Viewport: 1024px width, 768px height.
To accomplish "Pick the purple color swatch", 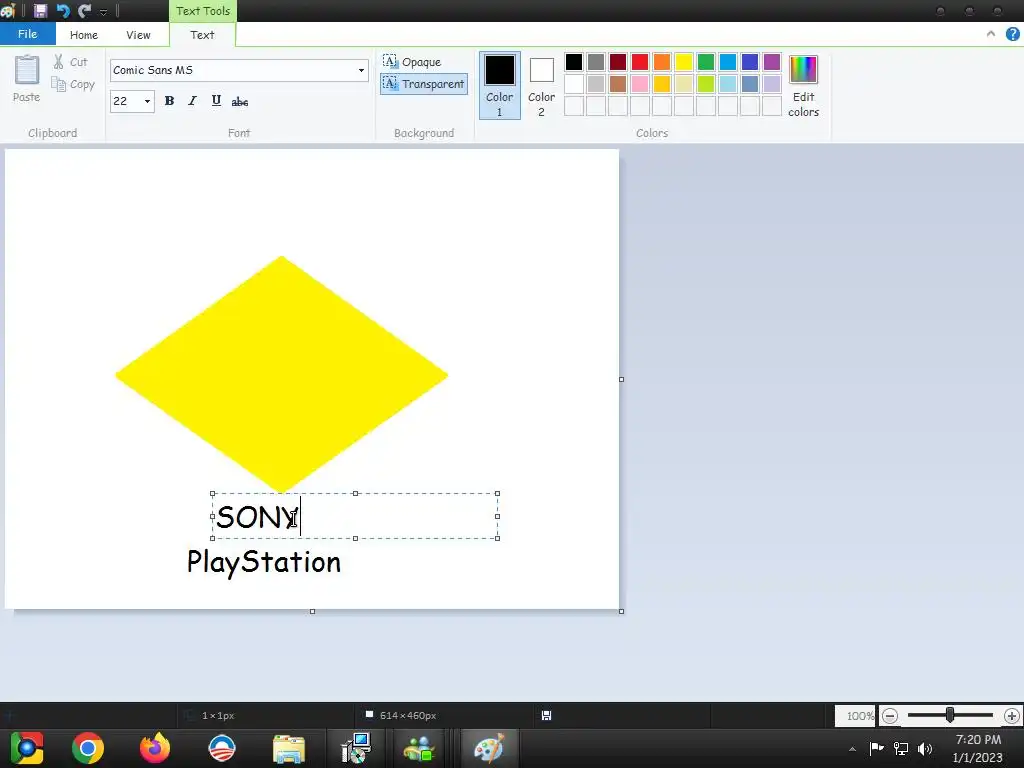I will pos(772,62).
